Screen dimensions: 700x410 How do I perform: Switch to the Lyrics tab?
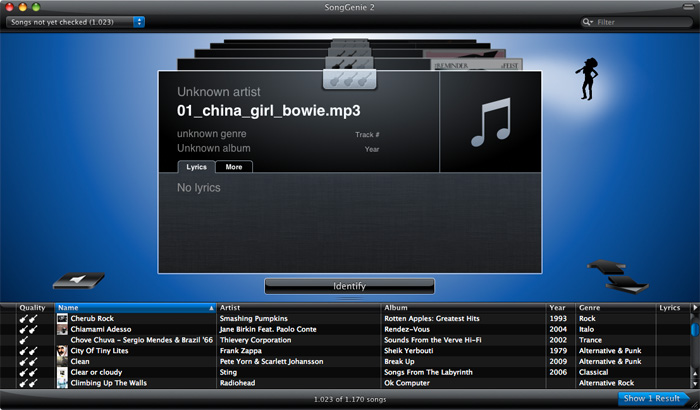[196, 167]
